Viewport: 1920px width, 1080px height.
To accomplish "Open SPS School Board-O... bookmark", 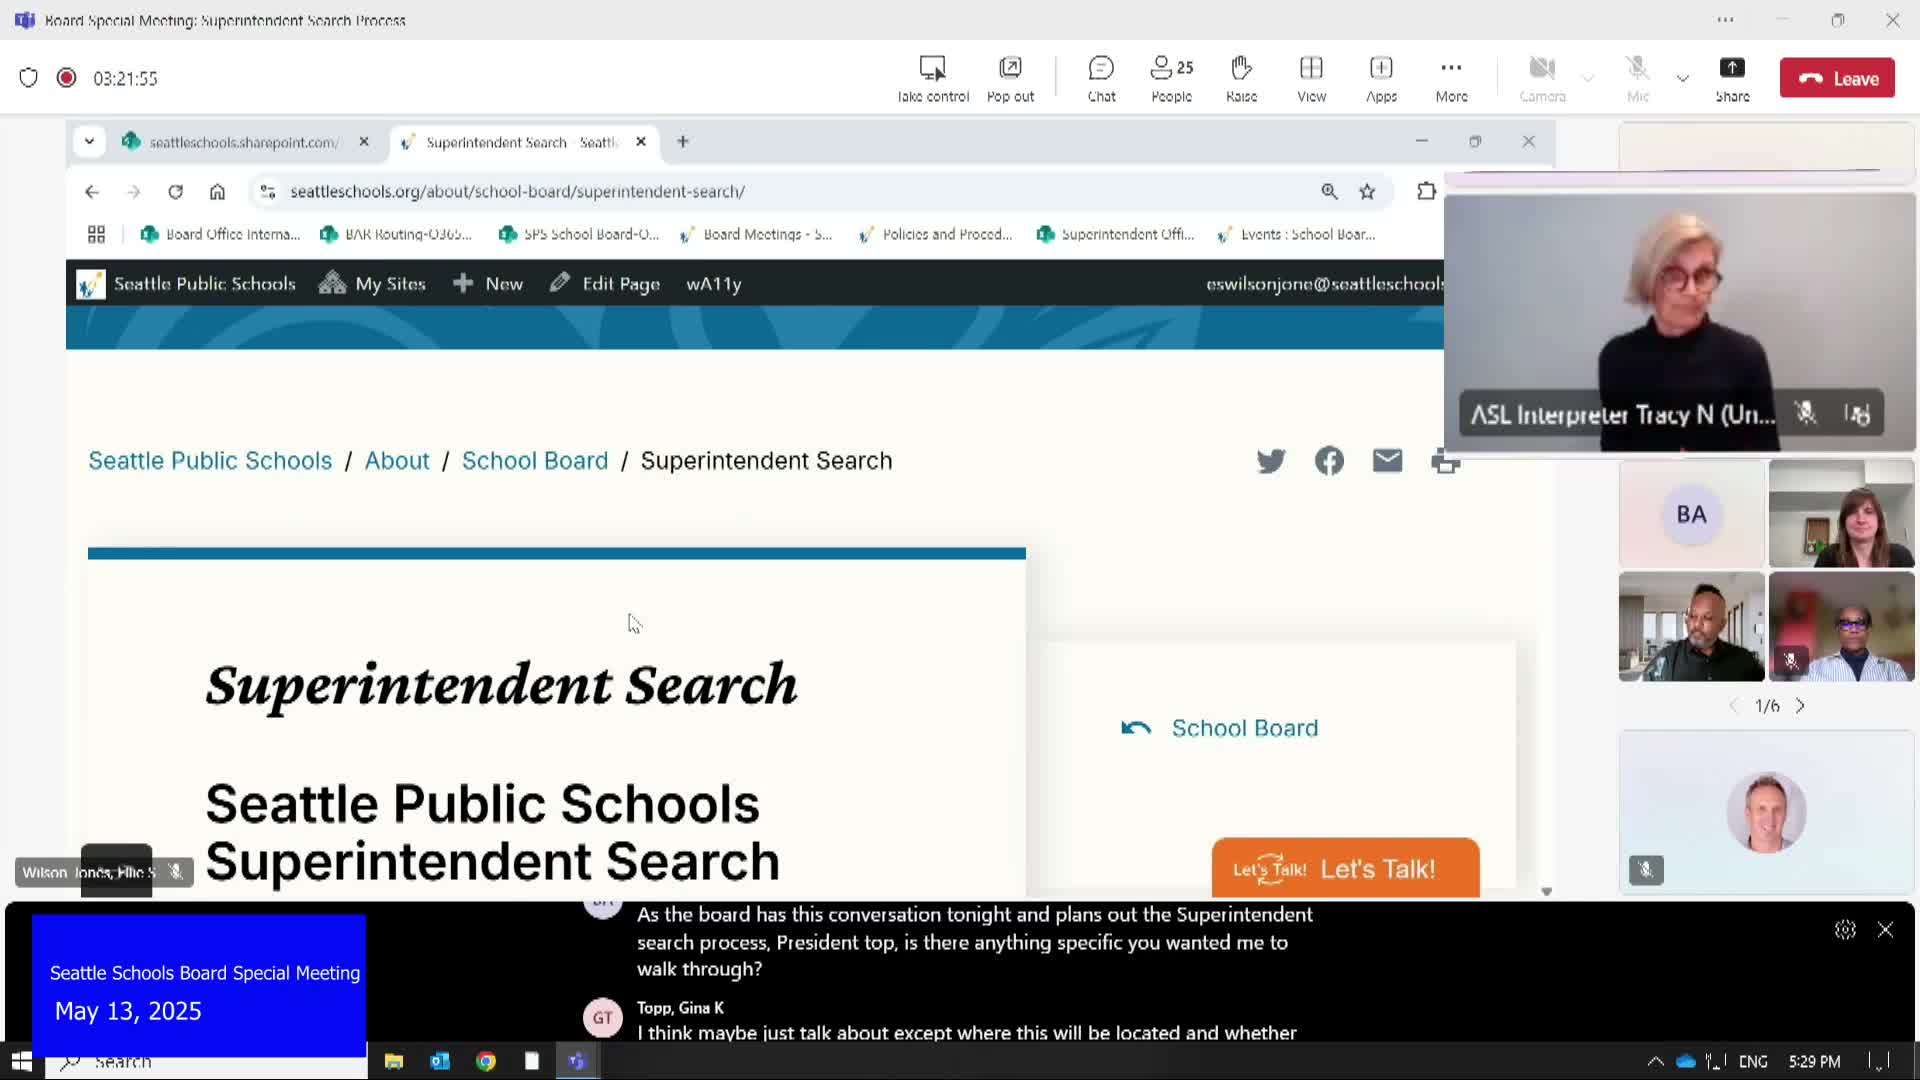I will point(578,234).
